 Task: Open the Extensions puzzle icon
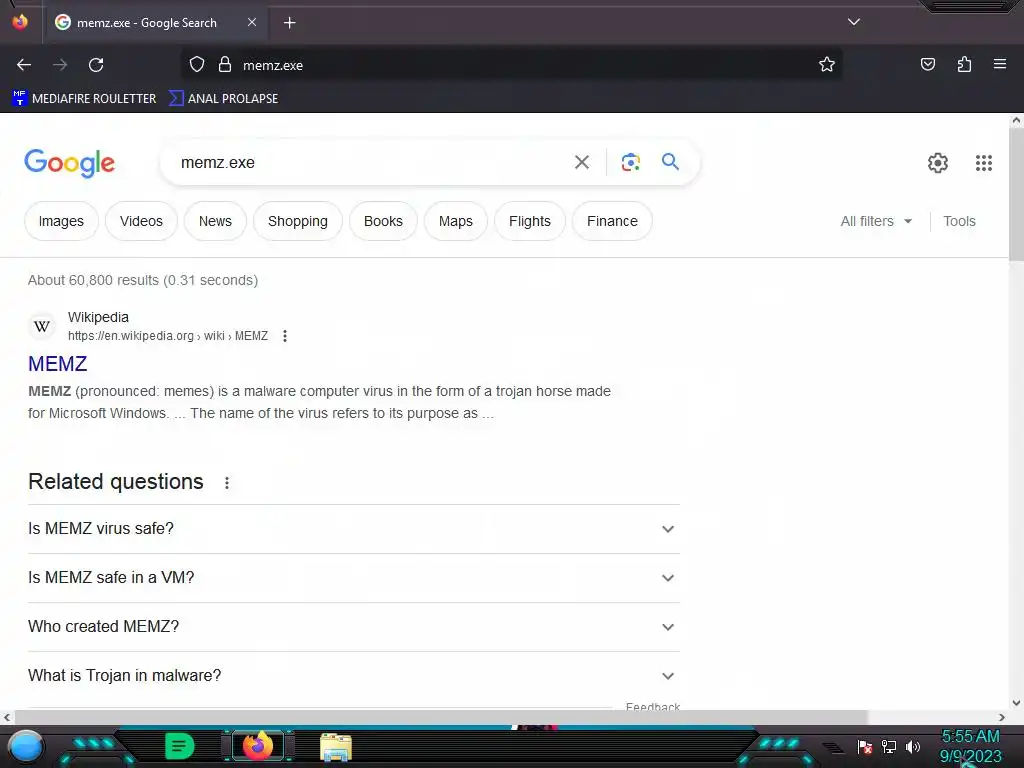[964, 64]
